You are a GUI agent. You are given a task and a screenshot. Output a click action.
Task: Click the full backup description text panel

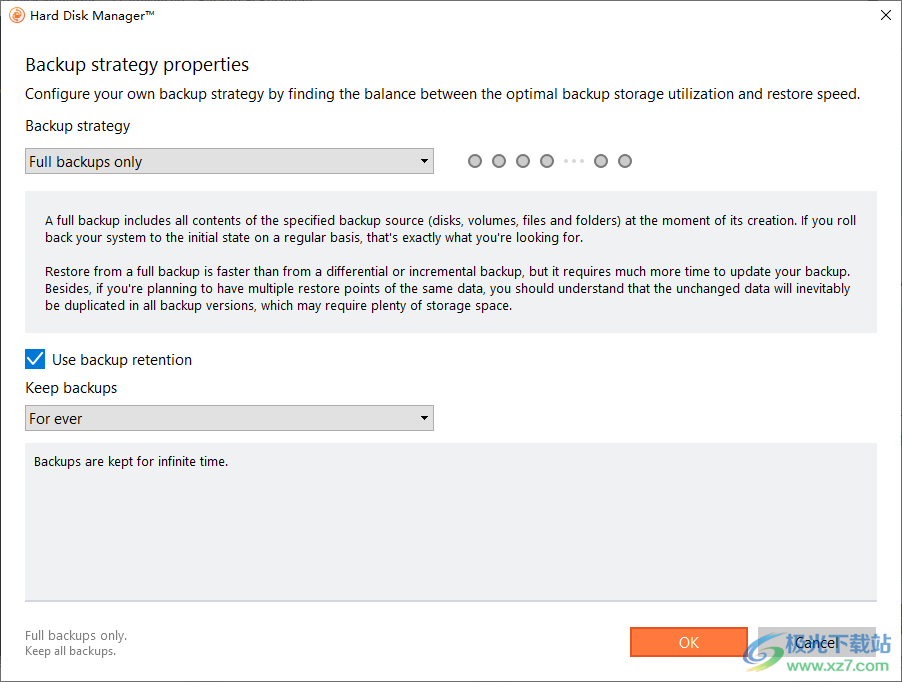pos(450,262)
